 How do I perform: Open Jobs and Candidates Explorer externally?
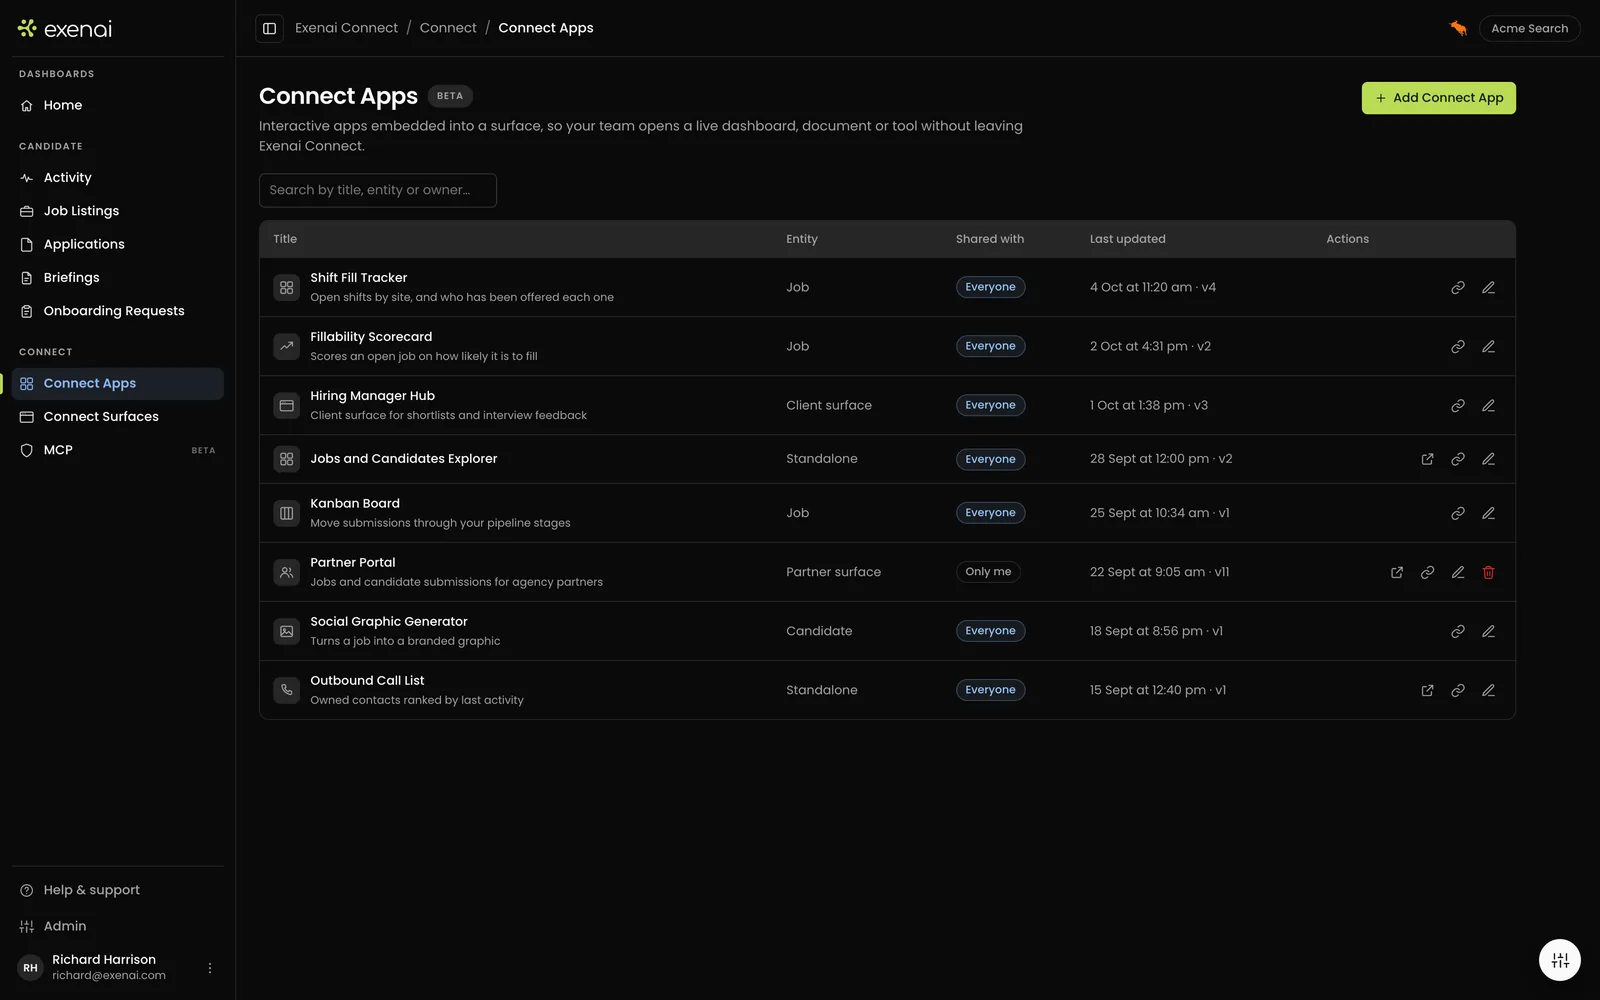[1427, 459]
